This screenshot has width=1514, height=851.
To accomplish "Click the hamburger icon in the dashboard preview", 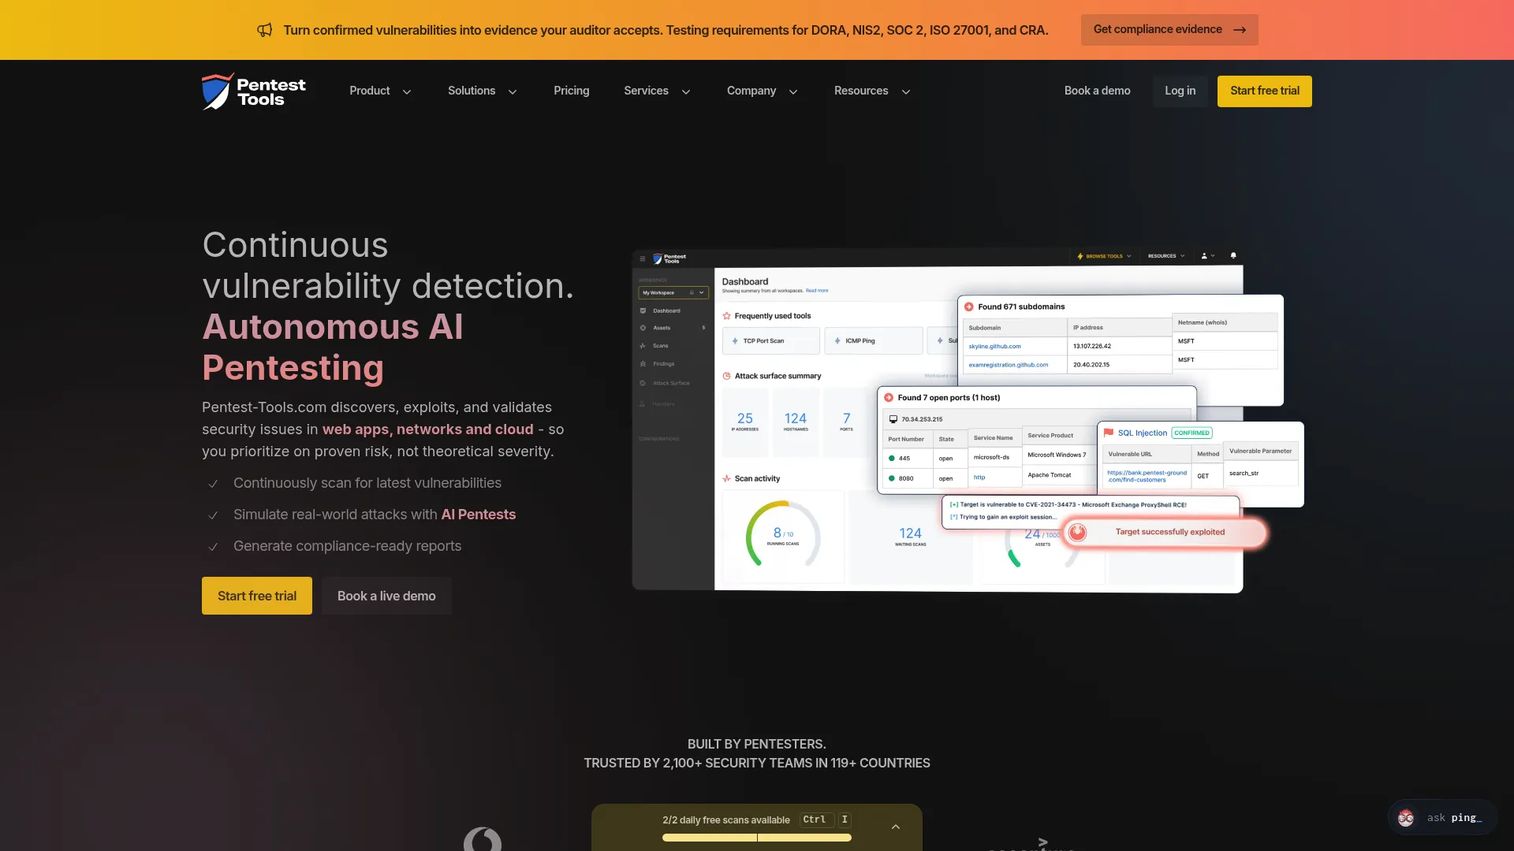I will click(643, 258).
